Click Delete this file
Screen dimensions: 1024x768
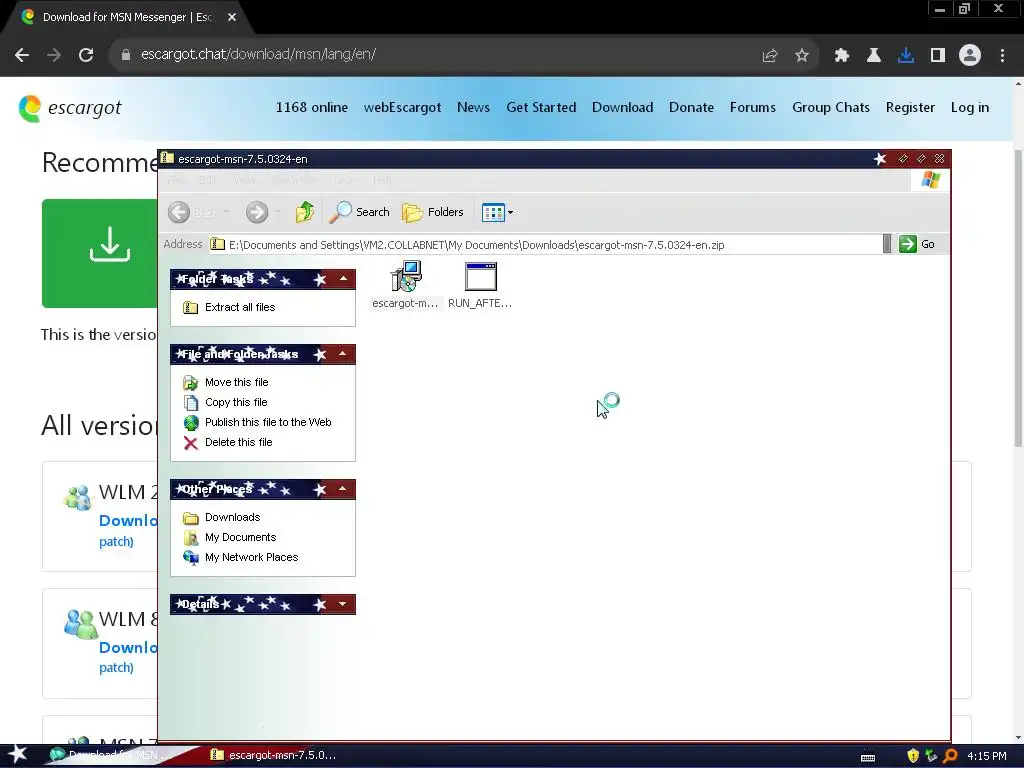point(238,442)
